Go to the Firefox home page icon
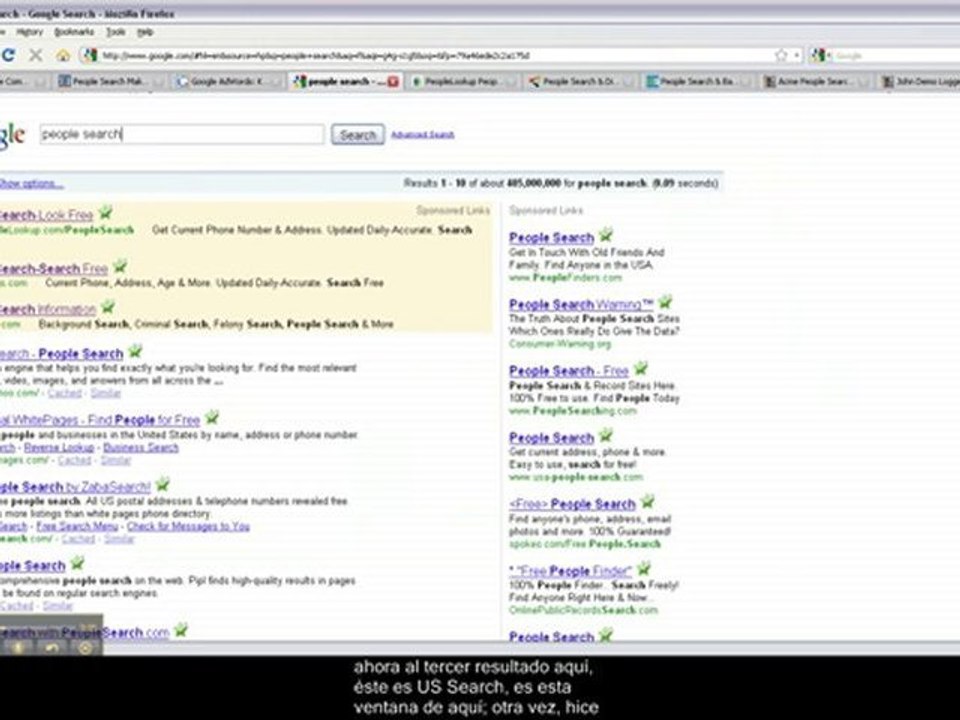The height and width of the screenshot is (720, 960). 63,56
